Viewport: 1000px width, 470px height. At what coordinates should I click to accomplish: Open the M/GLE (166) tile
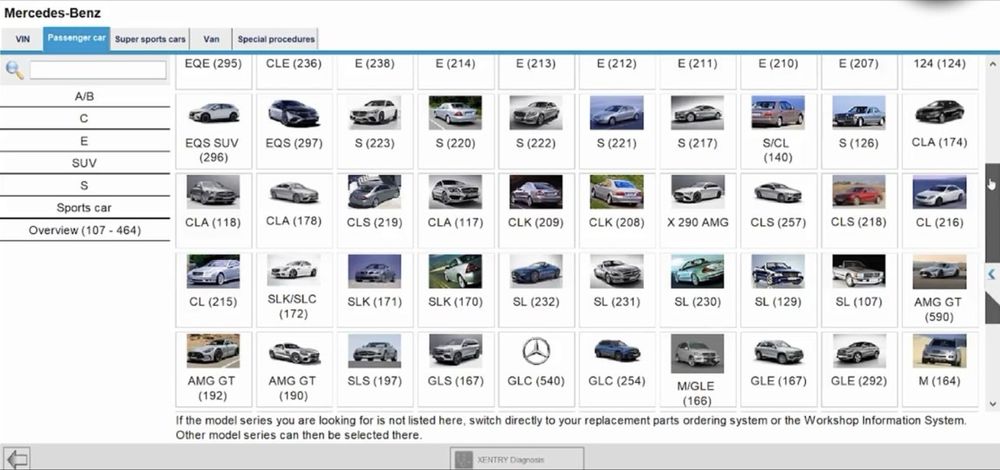tap(698, 369)
